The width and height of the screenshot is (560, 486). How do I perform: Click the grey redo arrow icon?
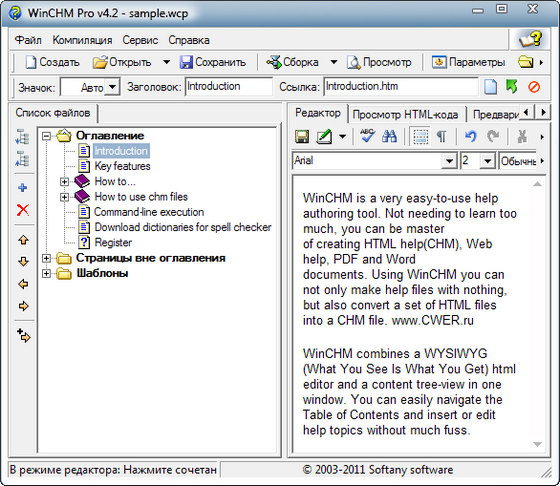pos(492,136)
